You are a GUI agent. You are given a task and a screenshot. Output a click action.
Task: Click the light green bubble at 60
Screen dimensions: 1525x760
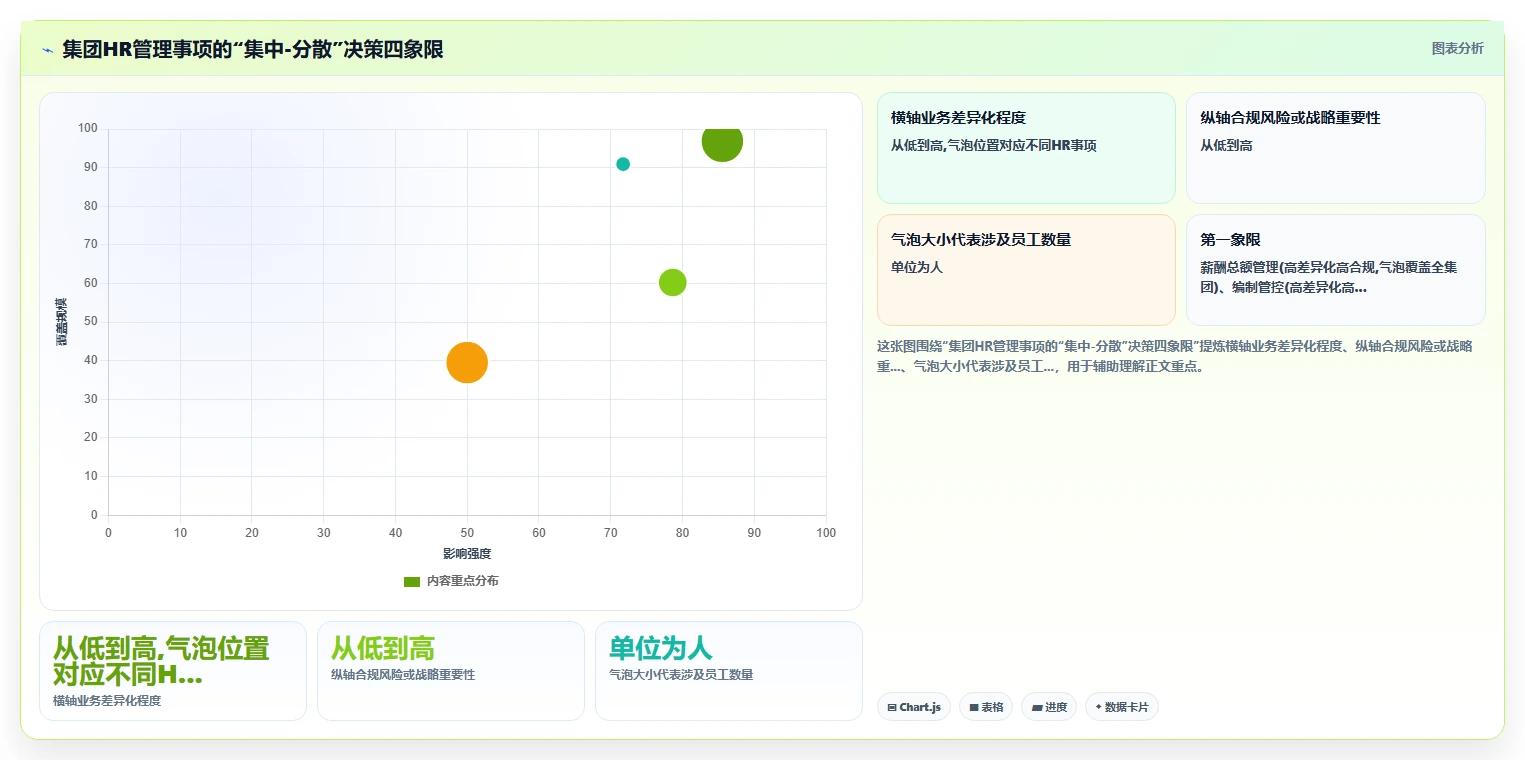(x=673, y=283)
